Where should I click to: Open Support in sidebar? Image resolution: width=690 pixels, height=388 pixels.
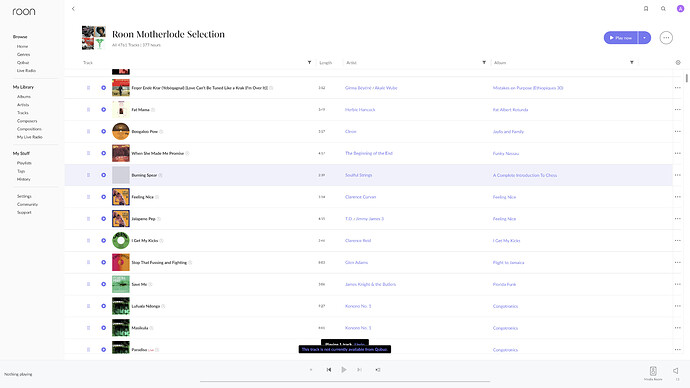(x=24, y=212)
